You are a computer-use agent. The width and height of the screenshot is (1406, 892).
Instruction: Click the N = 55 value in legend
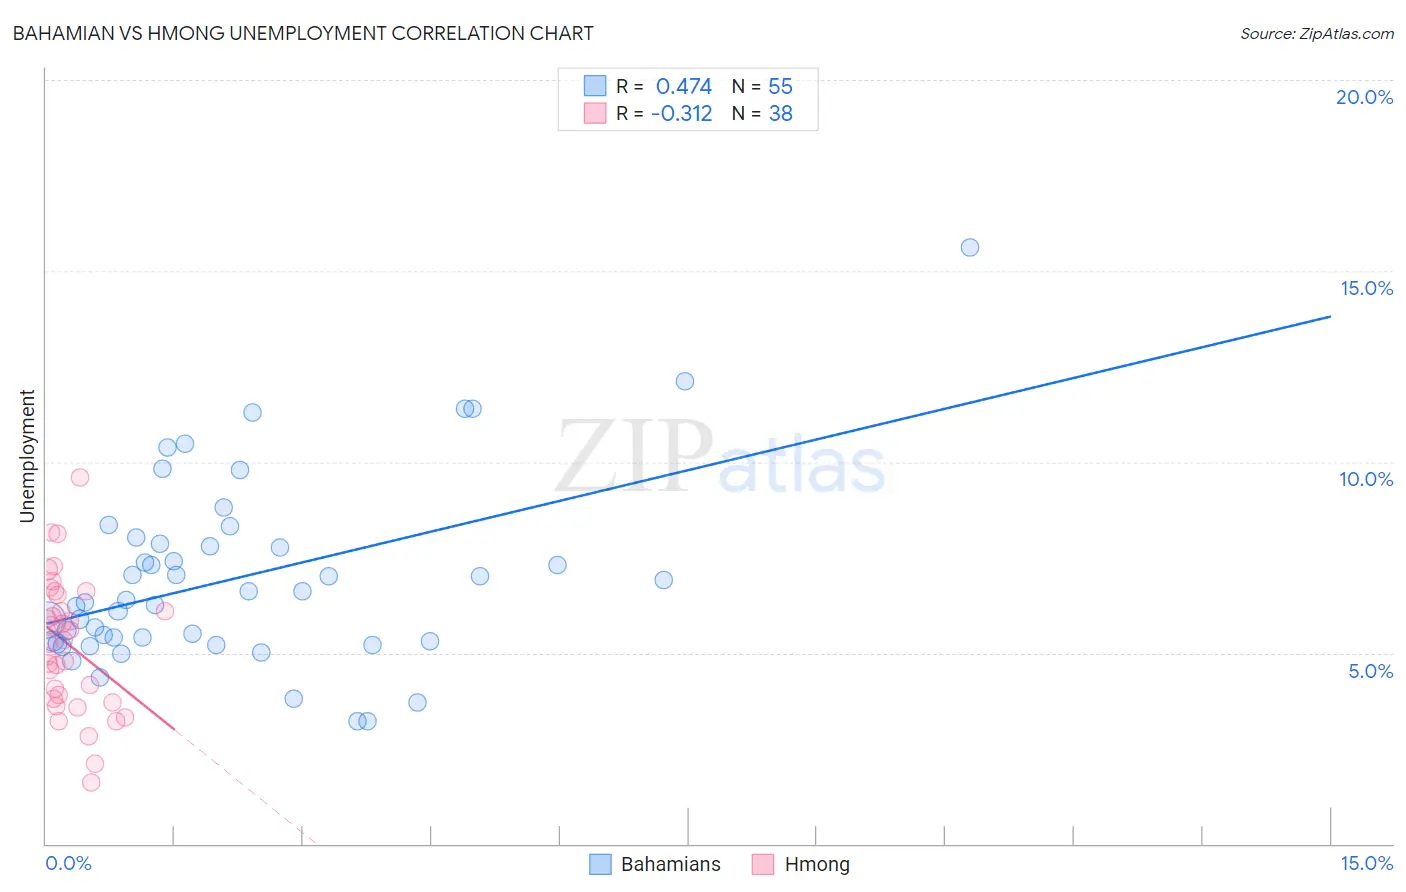tap(762, 86)
